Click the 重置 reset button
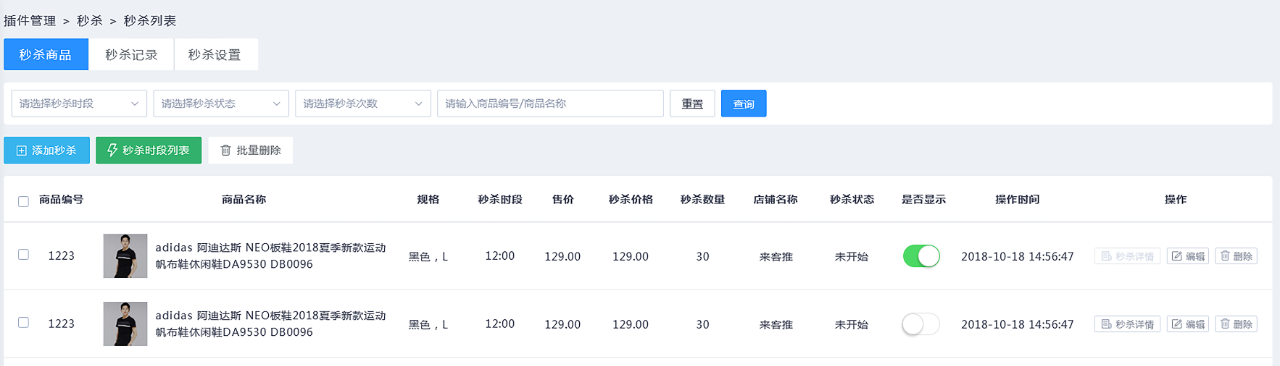The width and height of the screenshot is (1280, 366). [x=692, y=104]
